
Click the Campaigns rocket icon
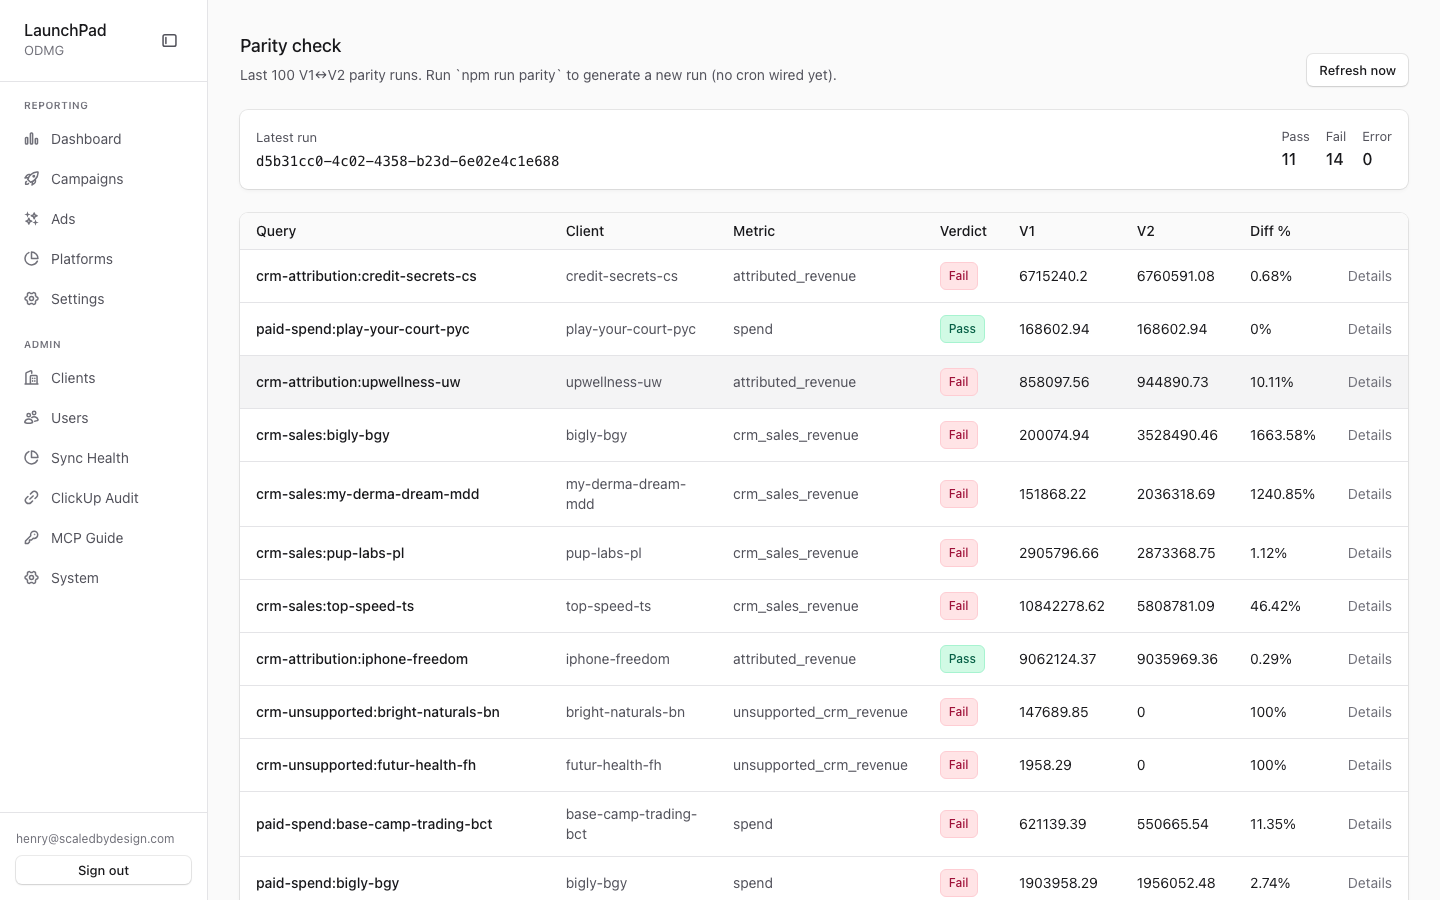click(x=32, y=179)
